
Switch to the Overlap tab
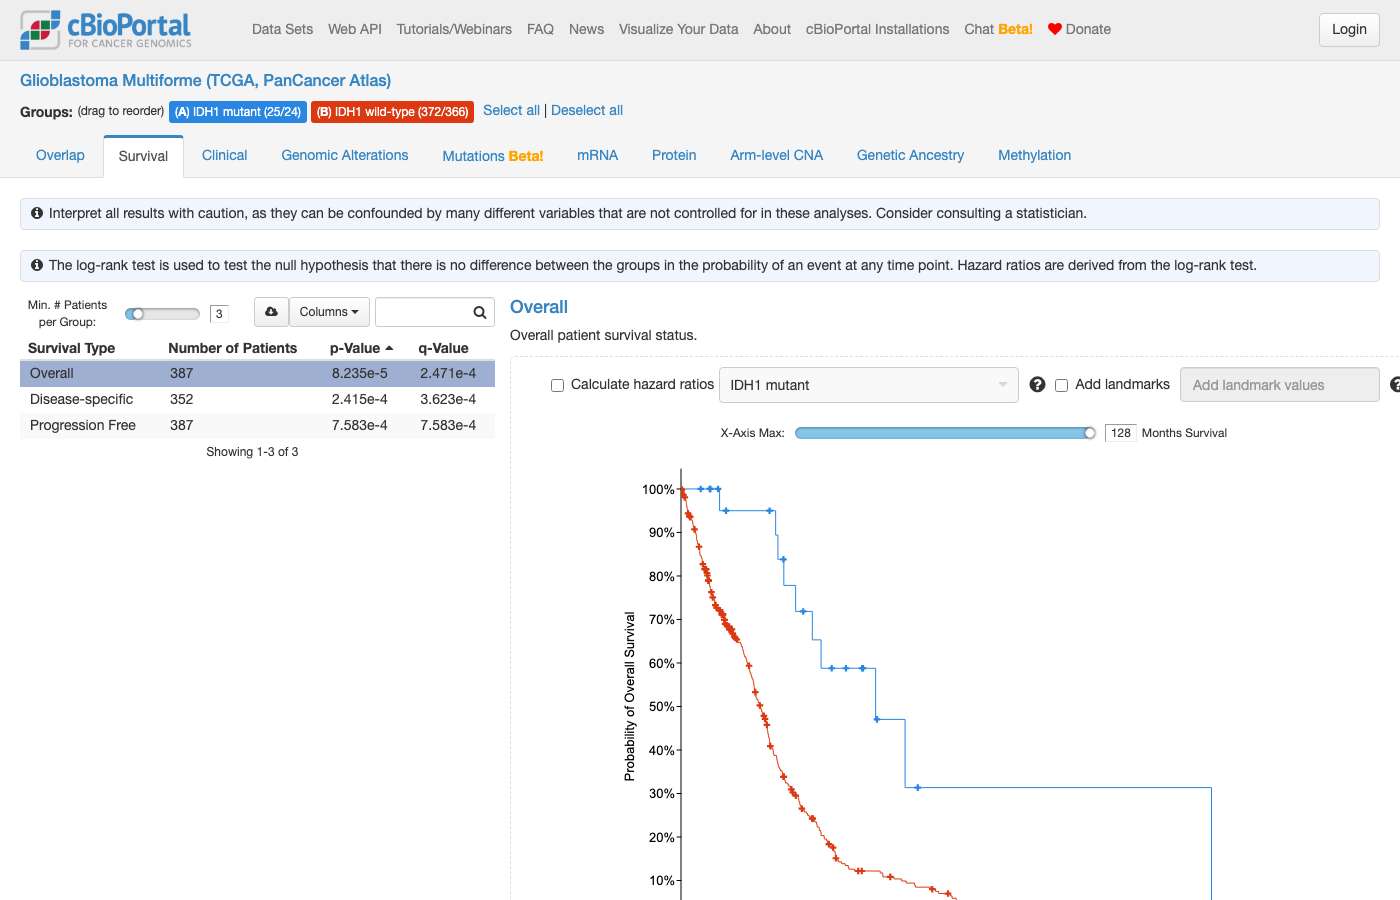pos(60,155)
